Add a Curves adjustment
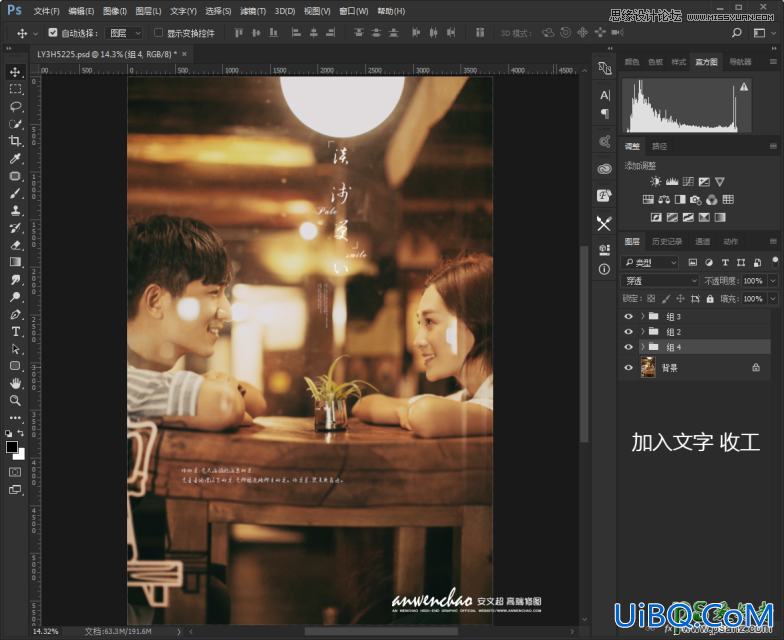Image resolution: width=784 pixels, height=640 pixels. (x=688, y=182)
